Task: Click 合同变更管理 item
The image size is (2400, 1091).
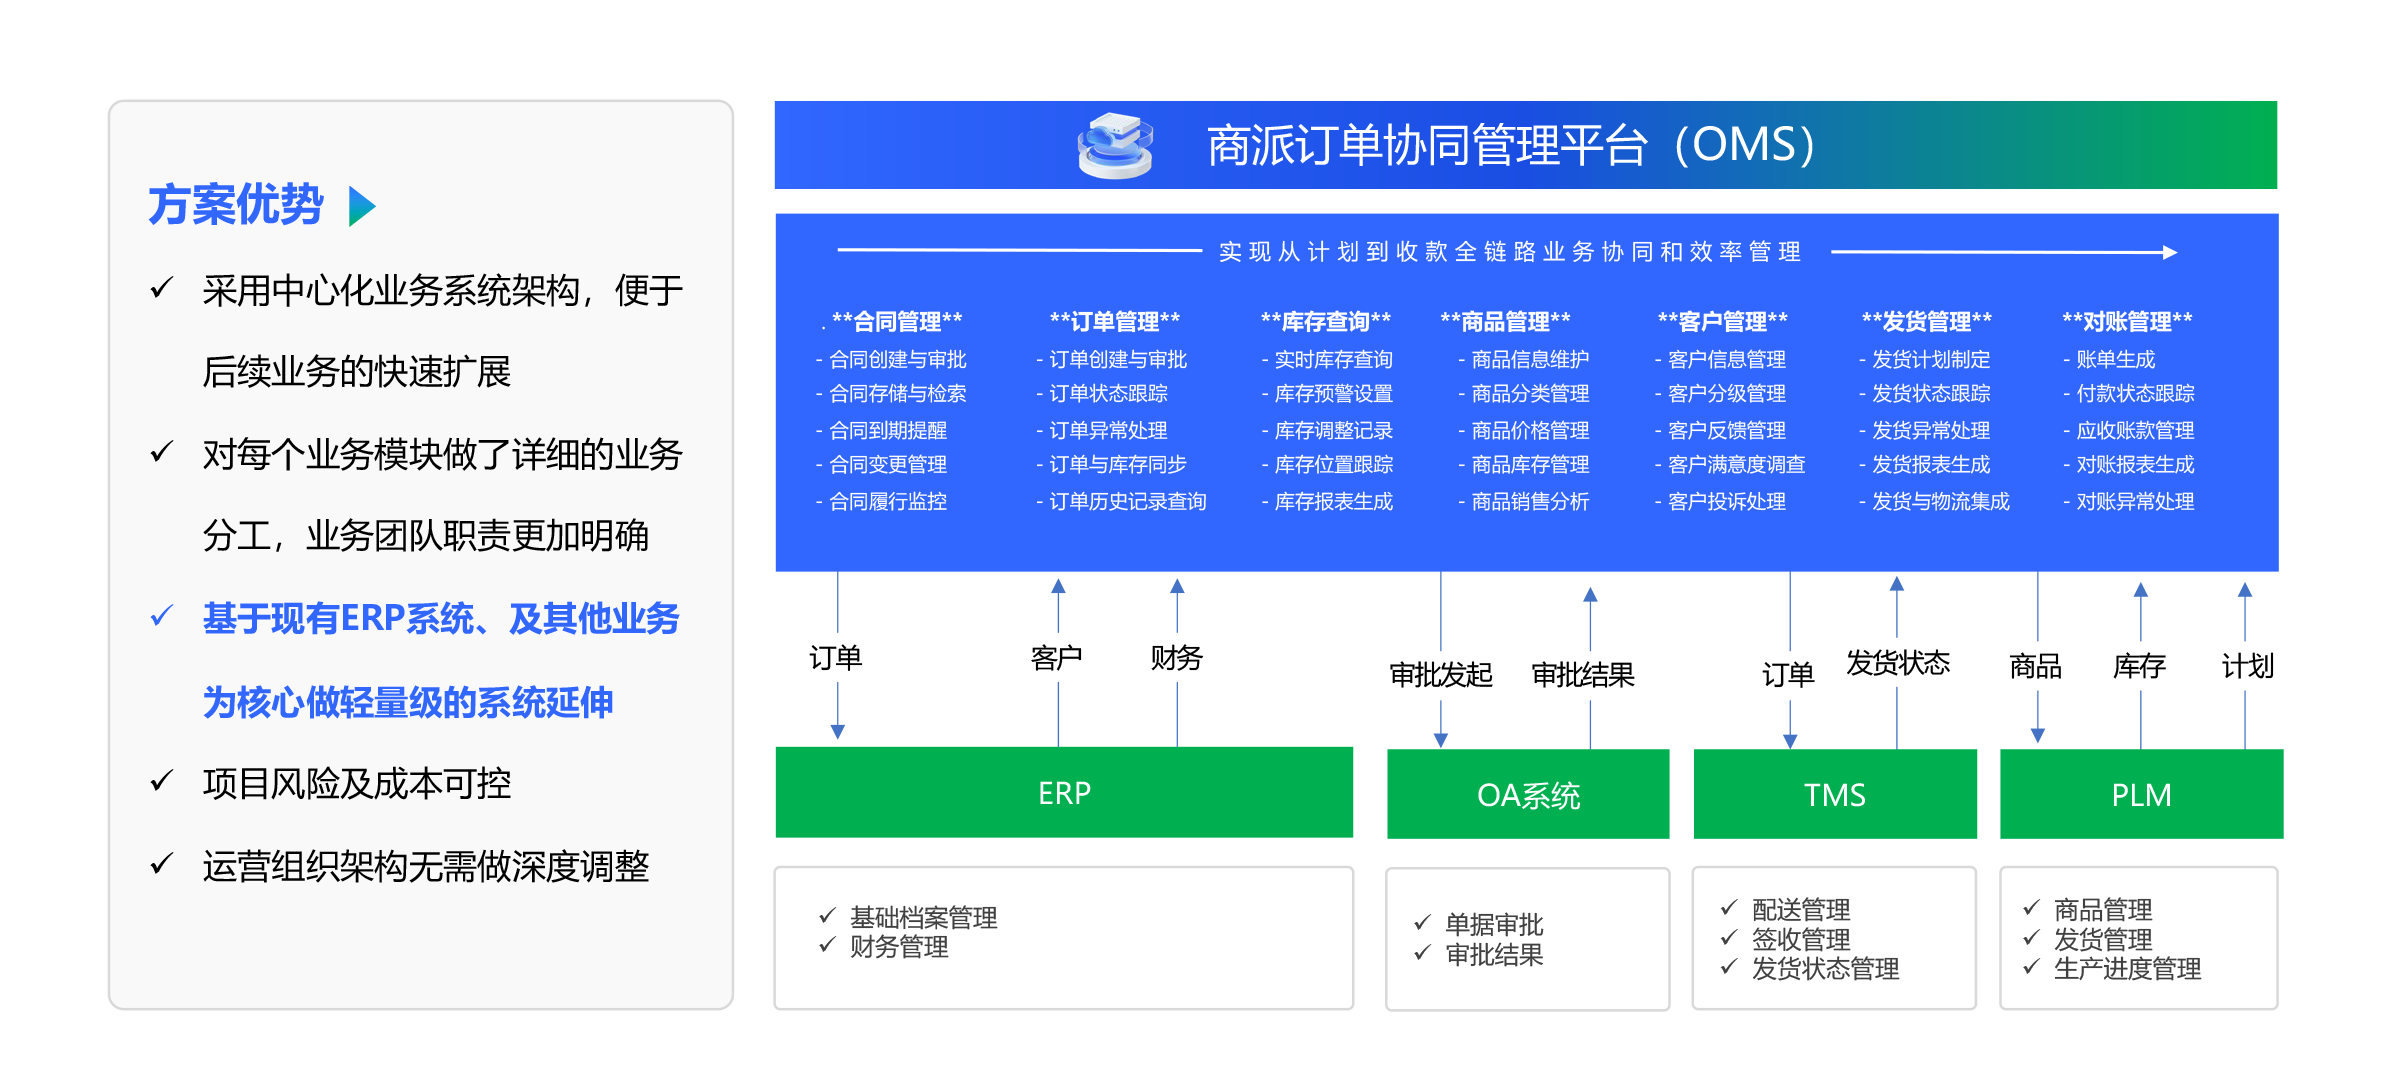Action: [x=881, y=465]
